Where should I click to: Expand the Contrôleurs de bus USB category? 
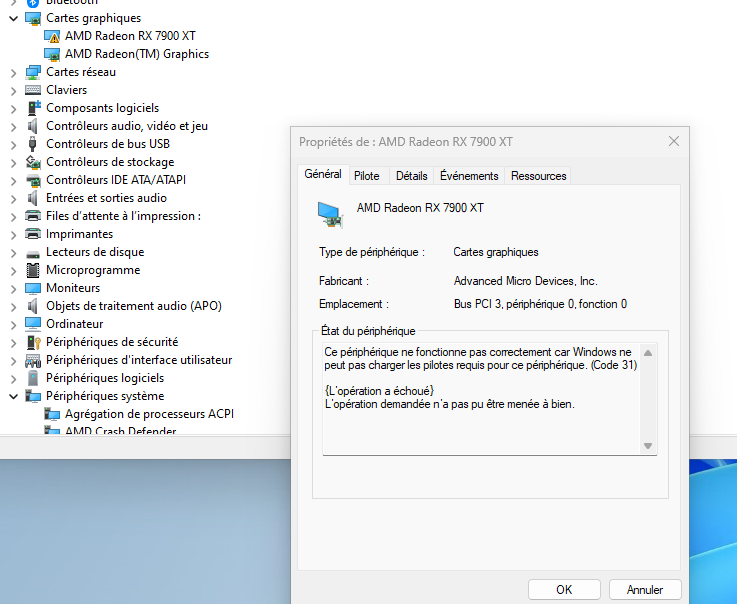pos(14,144)
